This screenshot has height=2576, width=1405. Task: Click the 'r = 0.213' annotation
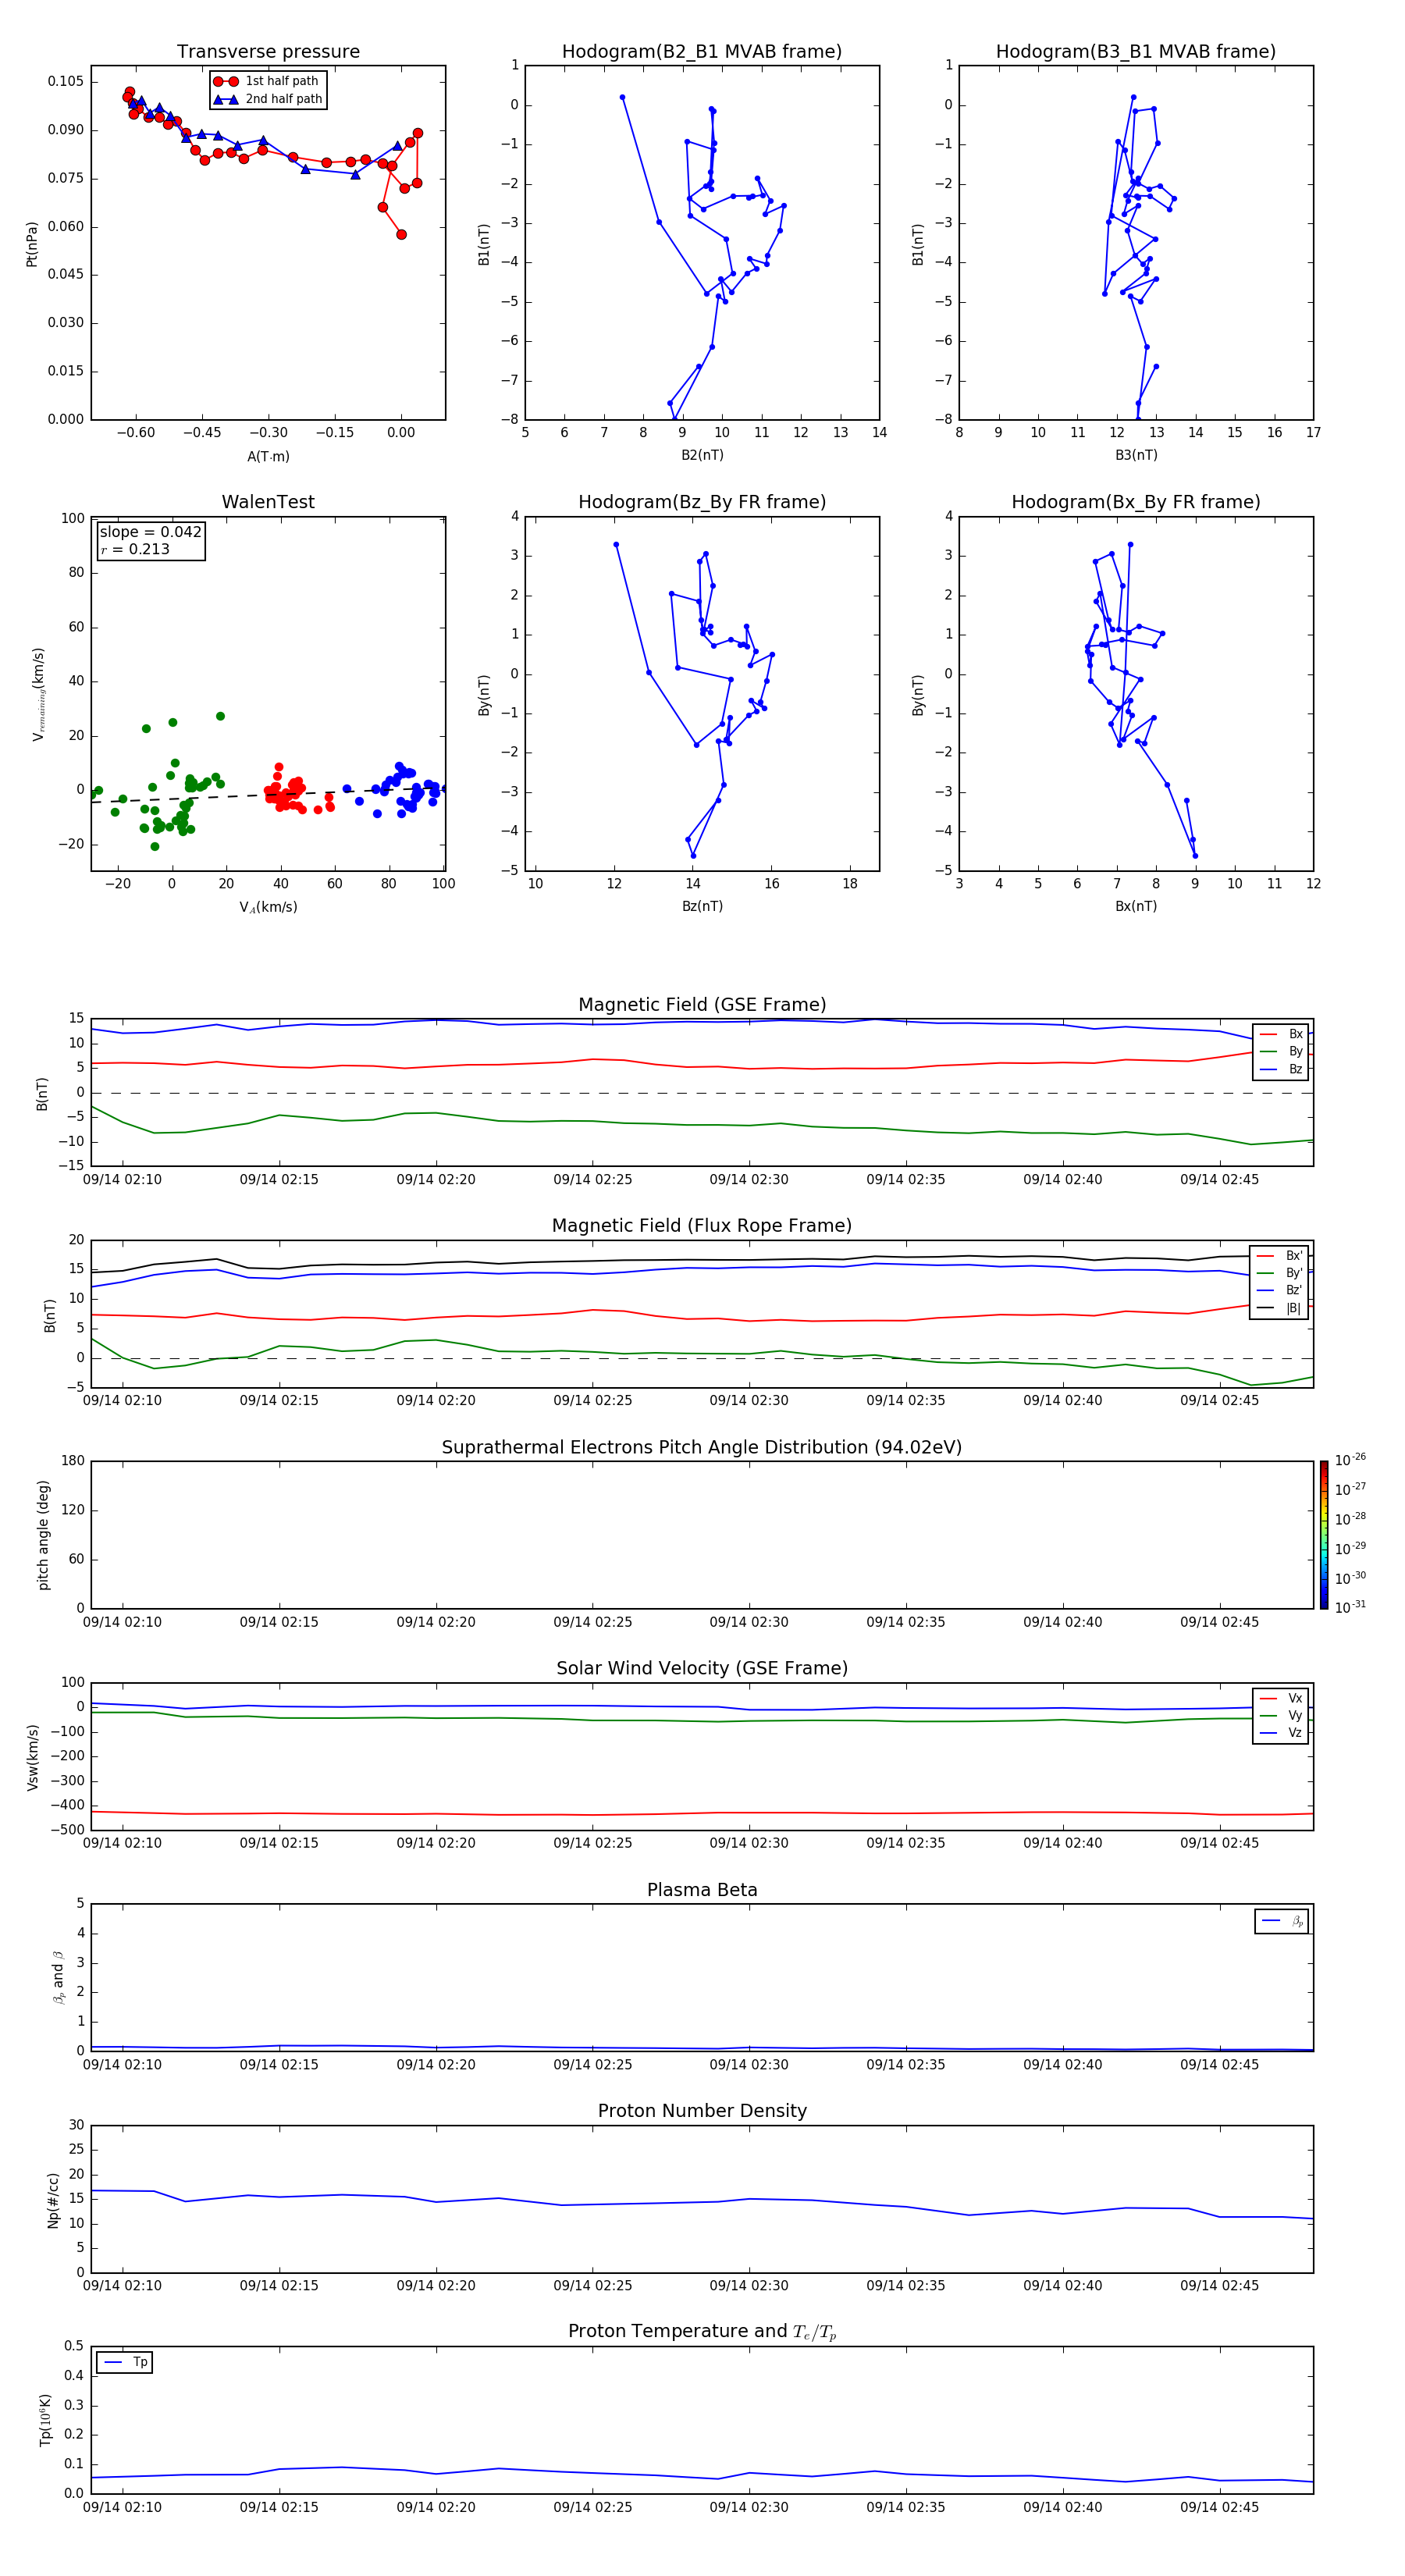coord(135,549)
